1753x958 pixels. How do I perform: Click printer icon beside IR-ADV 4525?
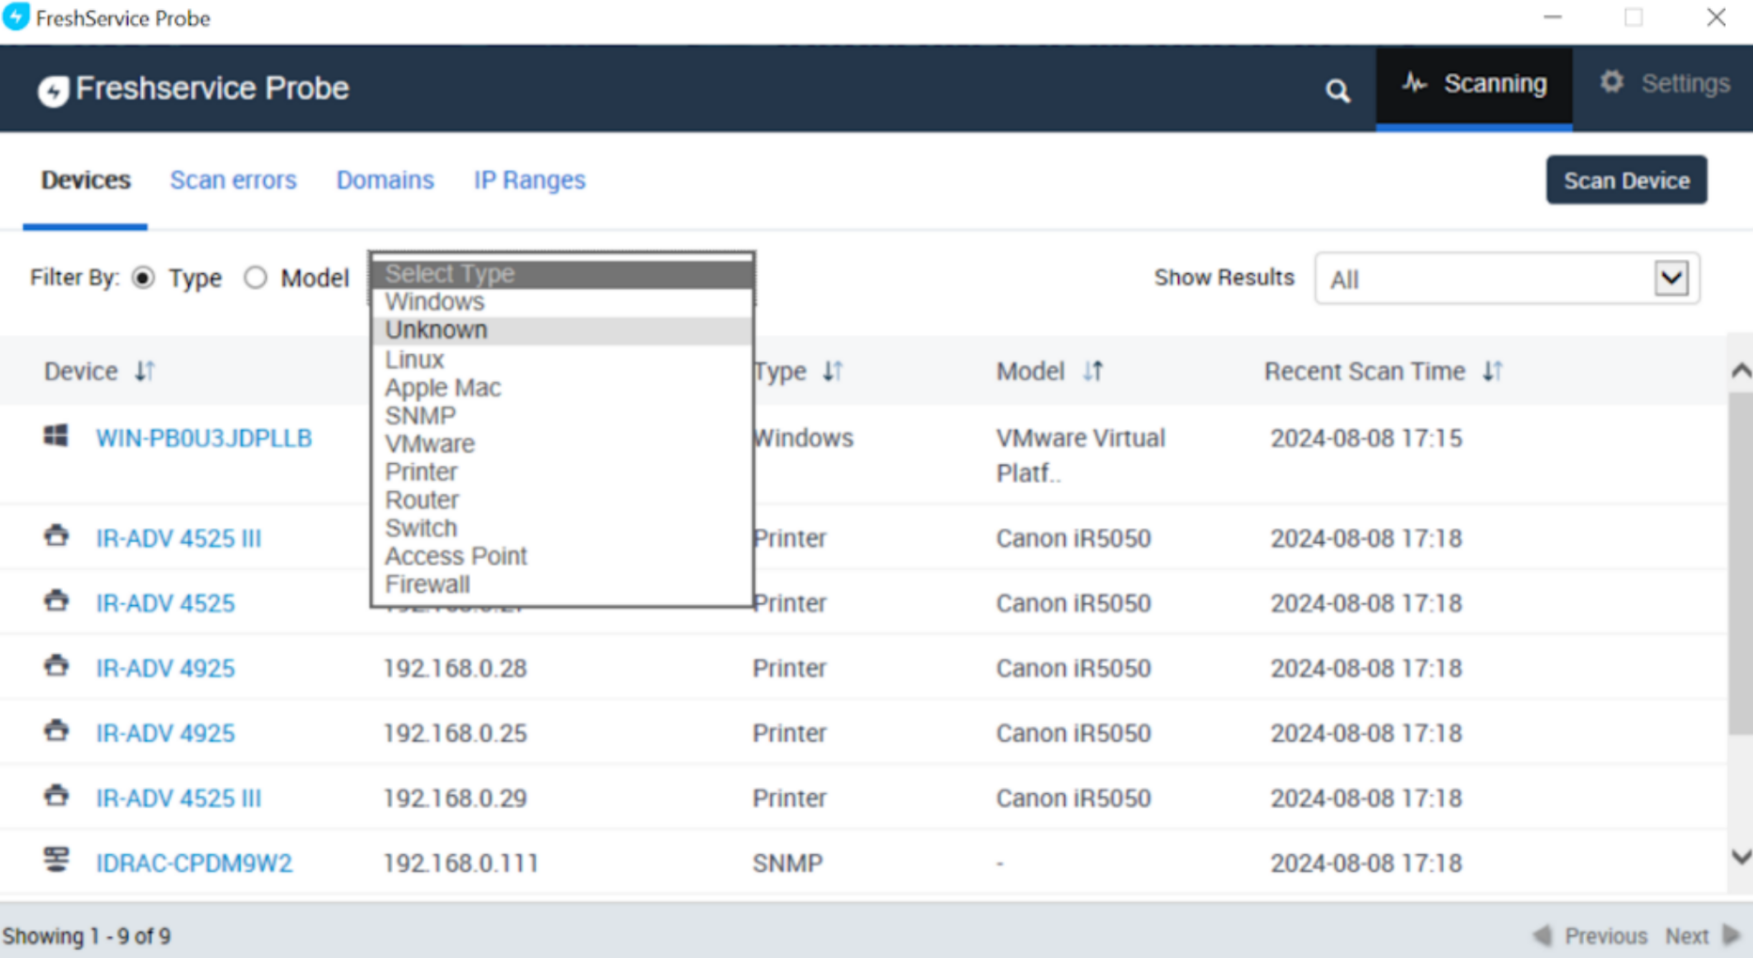(x=56, y=601)
